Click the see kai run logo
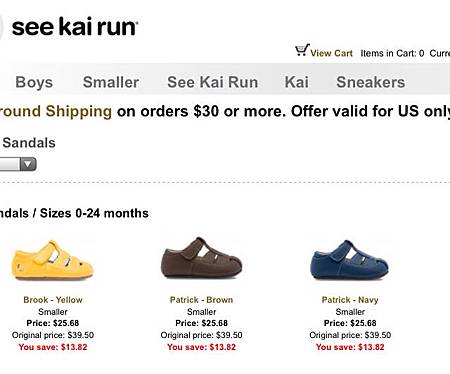The width and height of the screenshot is (450, 374). pyautogui.click(x=75, y=27)
